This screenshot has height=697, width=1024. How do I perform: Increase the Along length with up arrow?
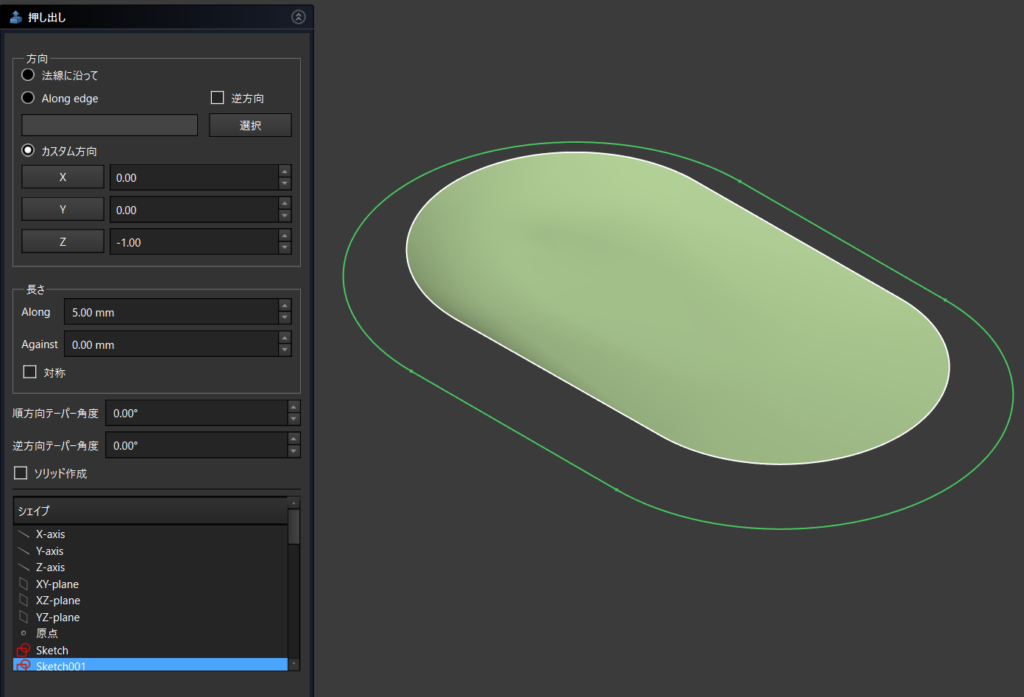point(285,306)
